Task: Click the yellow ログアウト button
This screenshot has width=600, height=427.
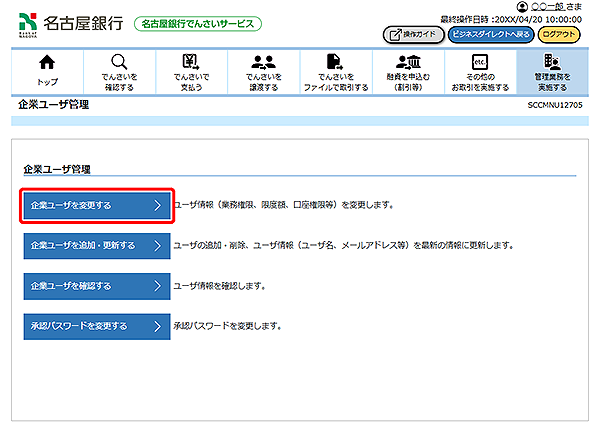Action: pos(560,33)
